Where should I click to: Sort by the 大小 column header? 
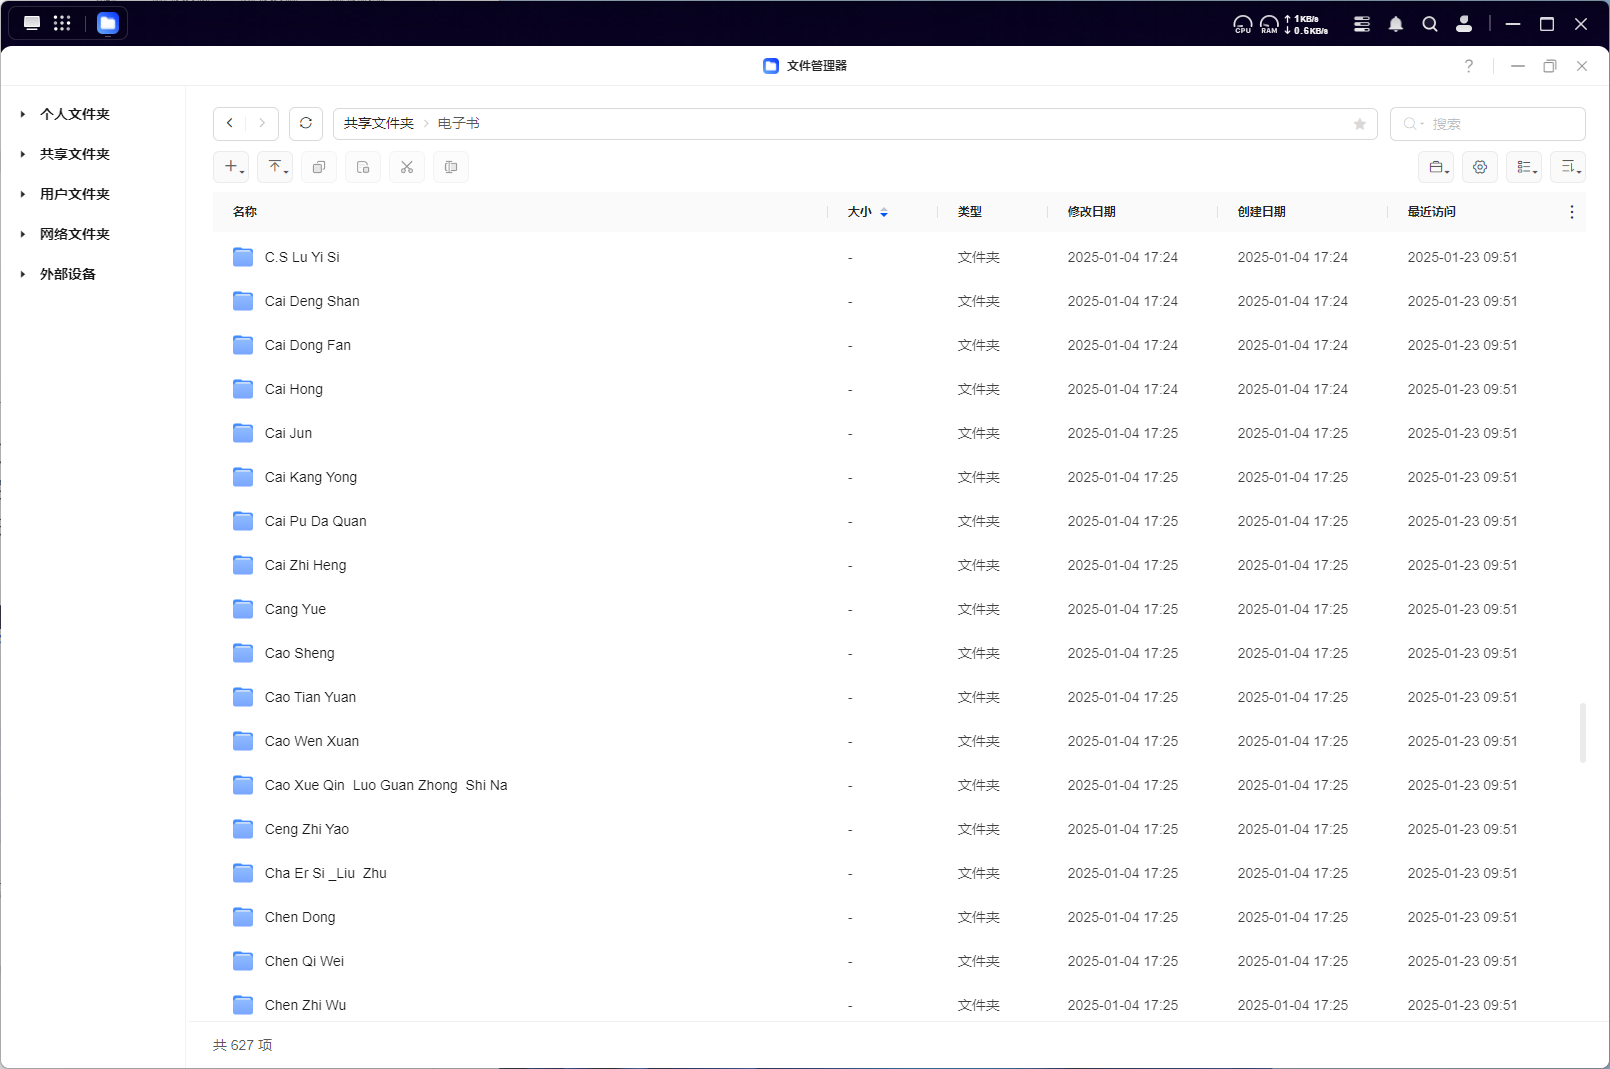(860, 212)
